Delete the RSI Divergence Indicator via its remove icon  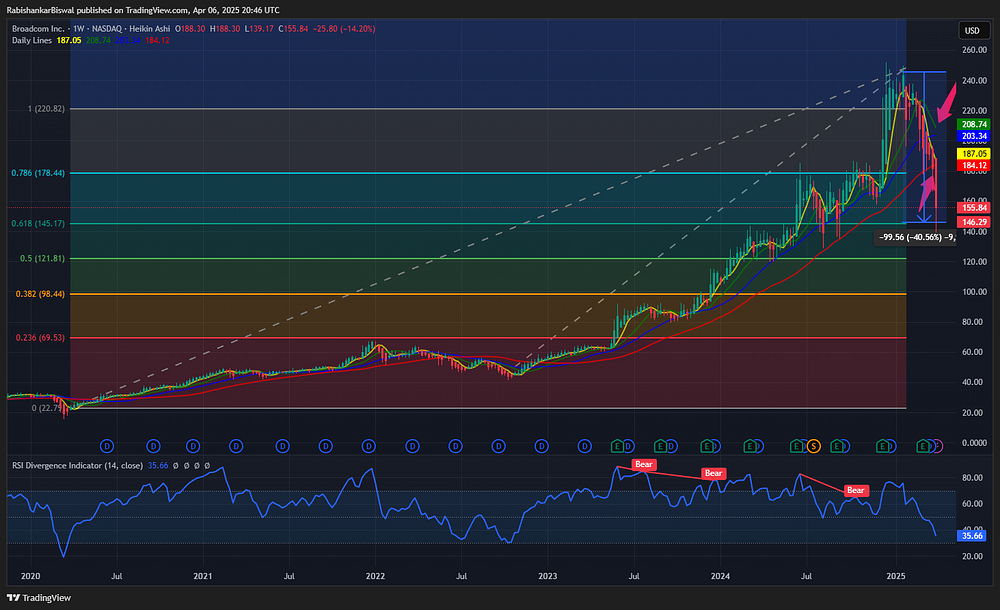point(197,465)
